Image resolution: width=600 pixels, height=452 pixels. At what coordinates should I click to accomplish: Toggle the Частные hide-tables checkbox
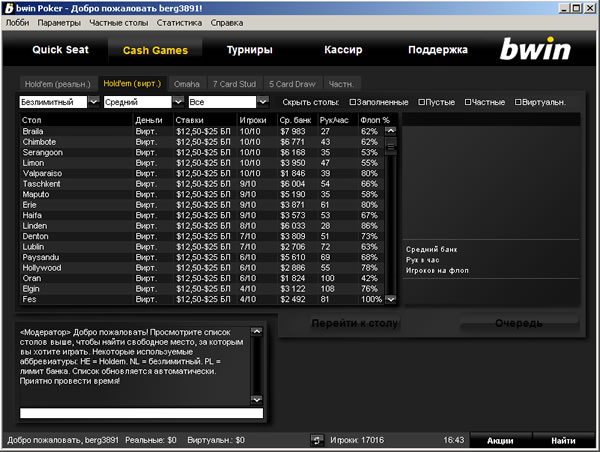pos(468,102)
